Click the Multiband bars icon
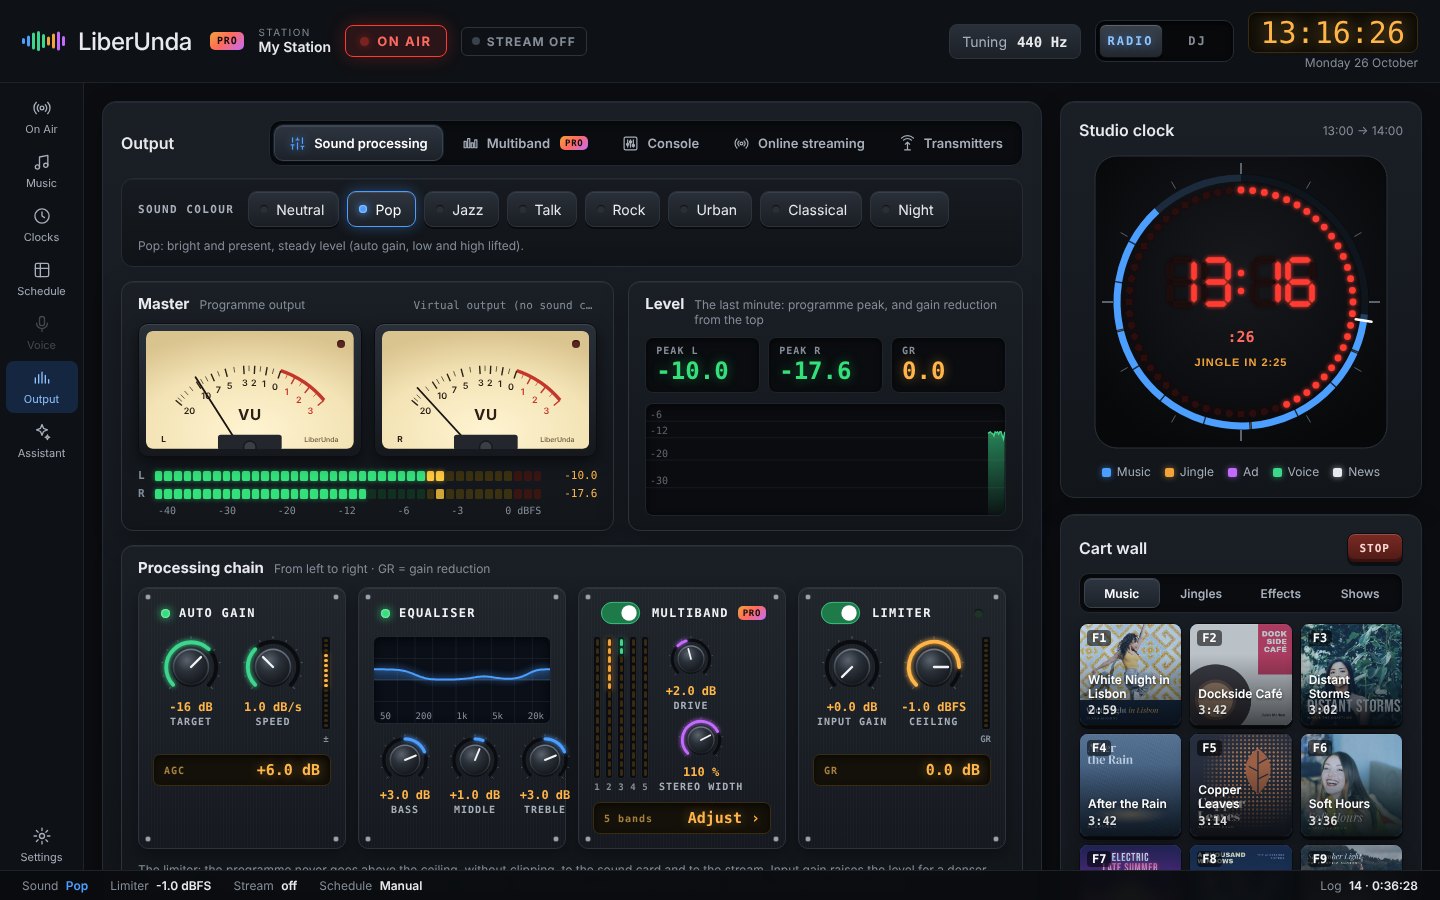This screenshot has width=1440, height=900. [x=470, y=144]
